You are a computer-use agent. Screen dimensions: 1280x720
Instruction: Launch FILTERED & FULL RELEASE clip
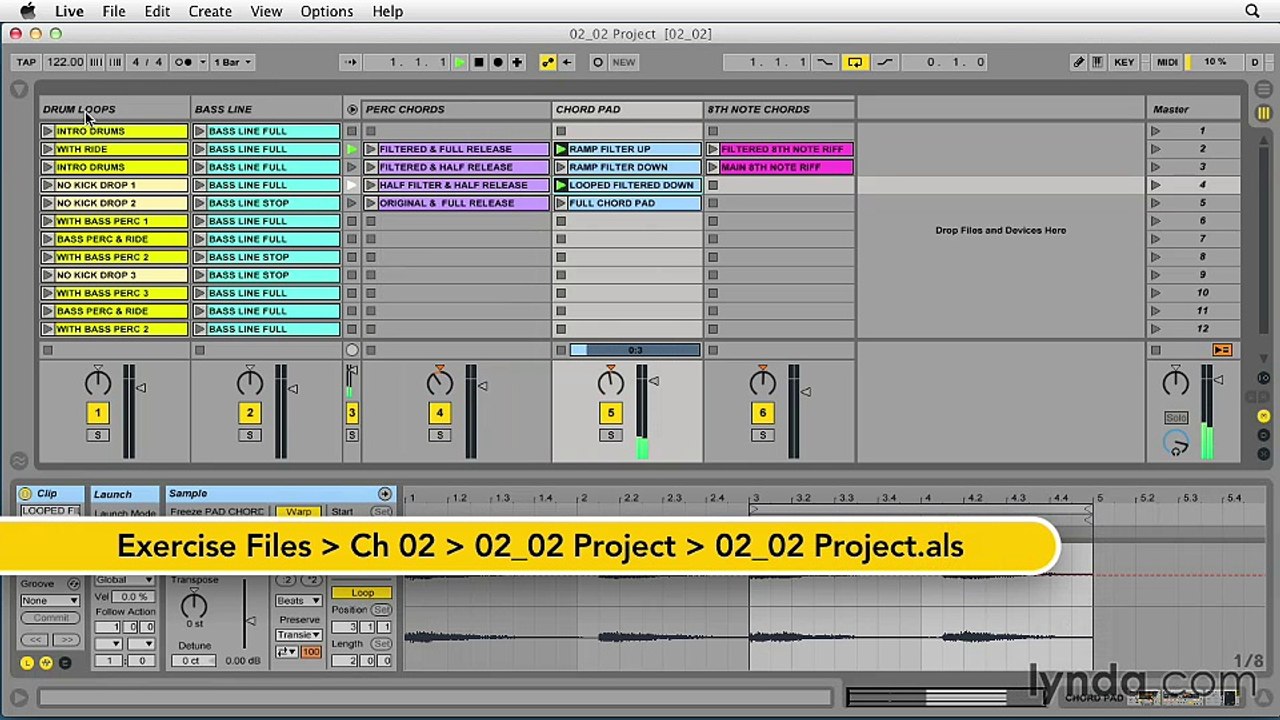(x=371, y=149)
